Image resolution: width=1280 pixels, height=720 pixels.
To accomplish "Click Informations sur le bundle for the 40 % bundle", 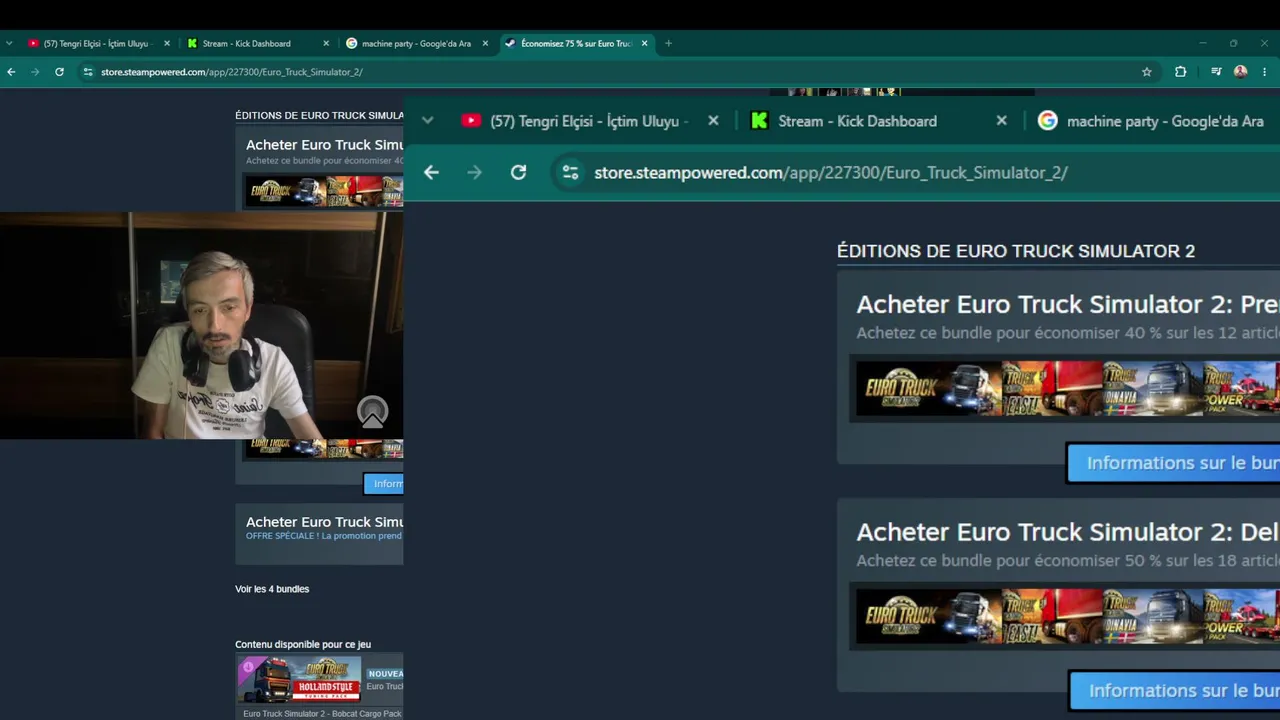I will pos(1174,463).
